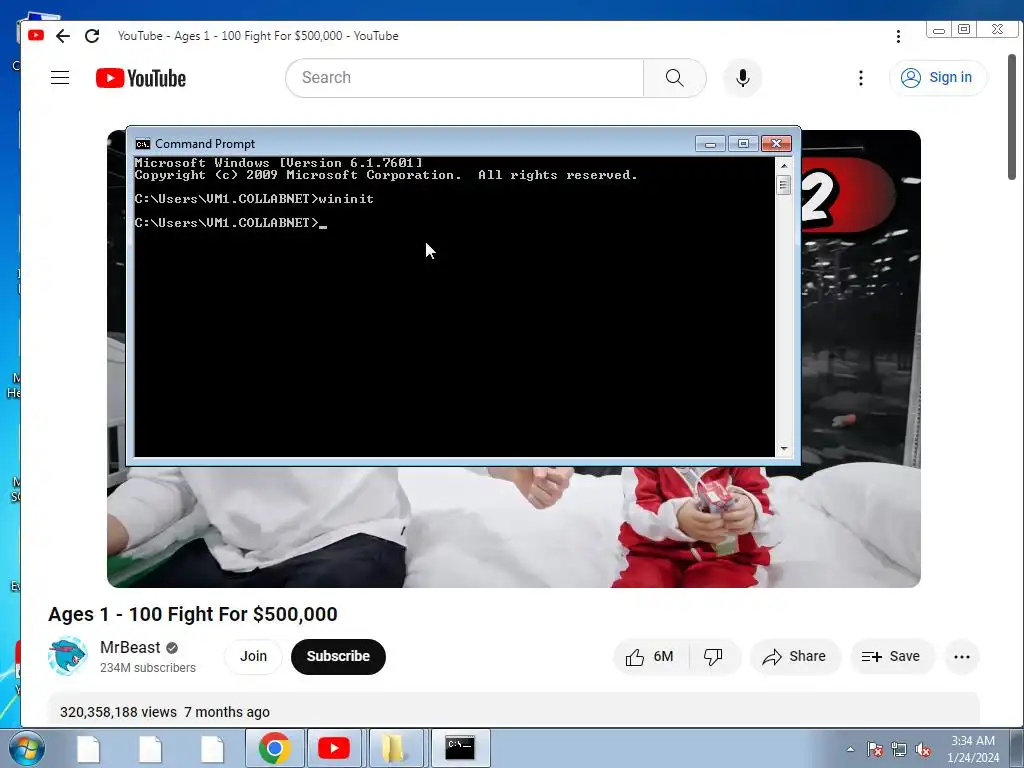Open the YouTube hamburger guide menu
1024x768 pixels.
60,78
